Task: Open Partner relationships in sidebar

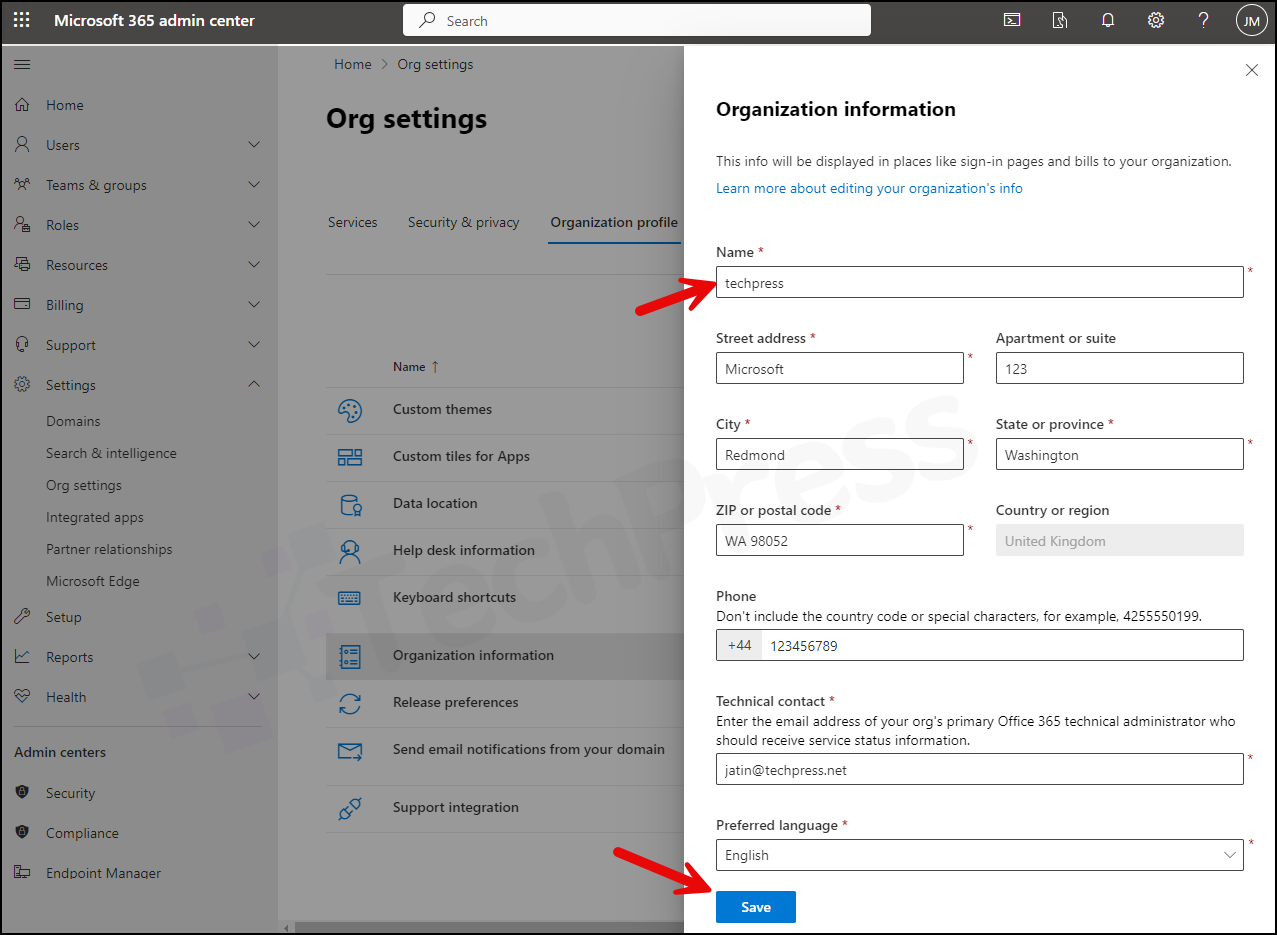Action: pyautogui.click(x=109, y=549)
